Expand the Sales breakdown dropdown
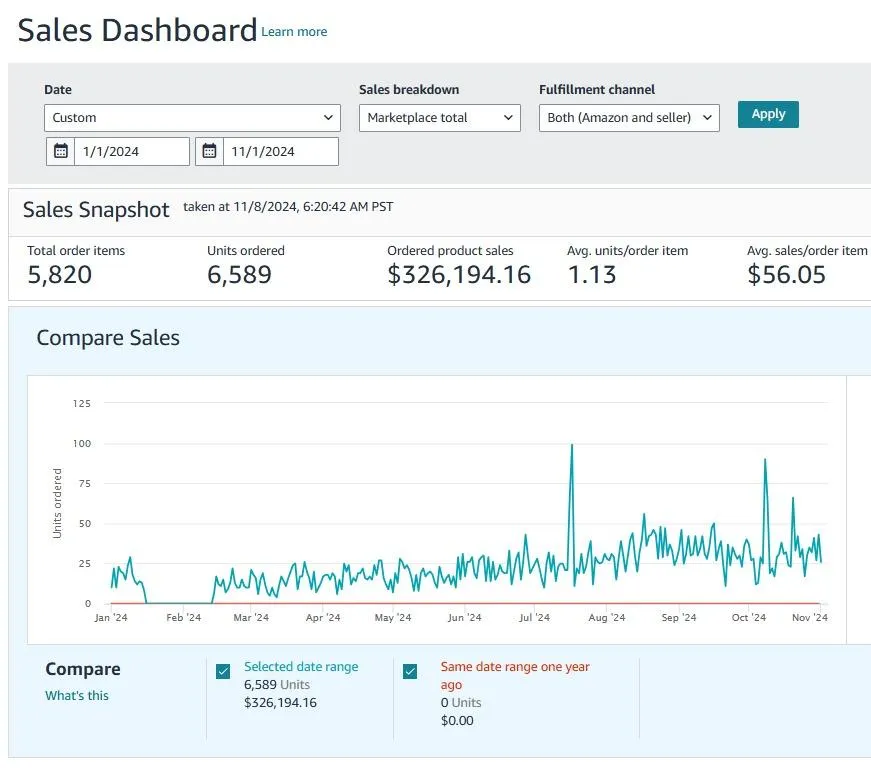Screen dimensions: 871x769 [439, 118]
